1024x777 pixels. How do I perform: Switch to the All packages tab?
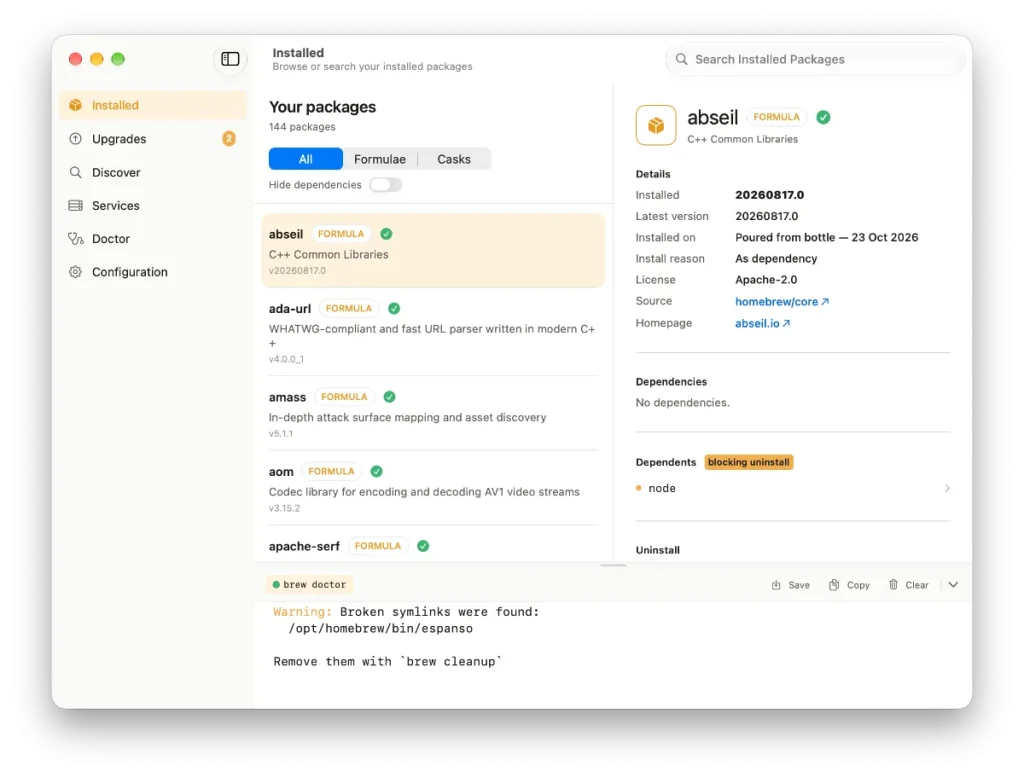(x=306, y=159)
